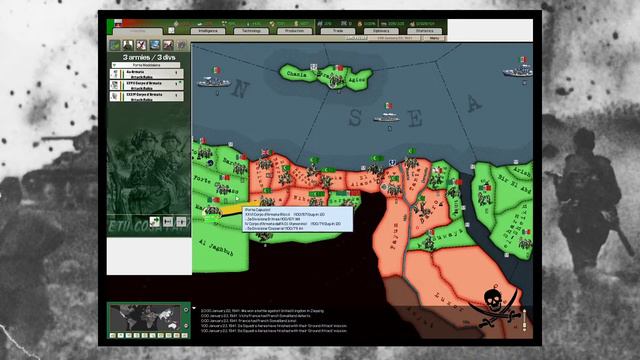Click the small icon right of the first tab
The height and width of the screenshot is (360, 640).
(x=171, y=31)
